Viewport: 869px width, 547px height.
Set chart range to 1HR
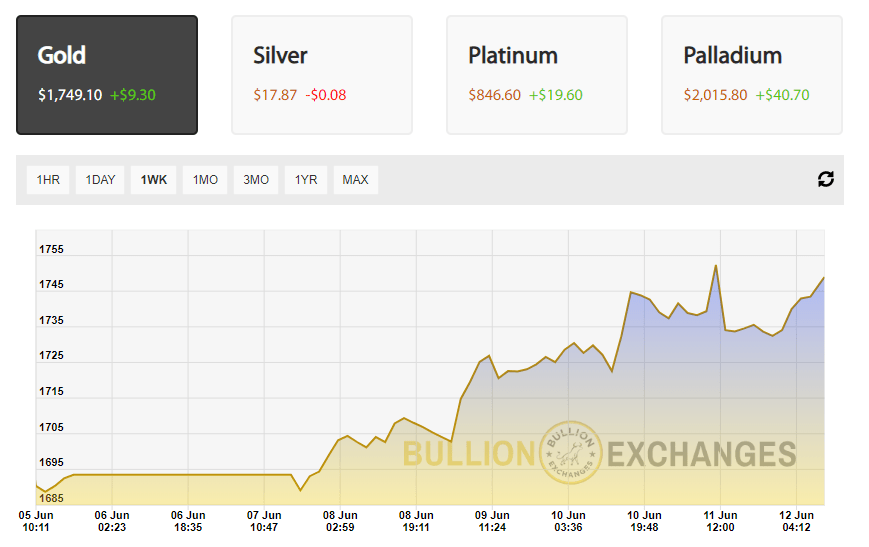coord(48,180)
